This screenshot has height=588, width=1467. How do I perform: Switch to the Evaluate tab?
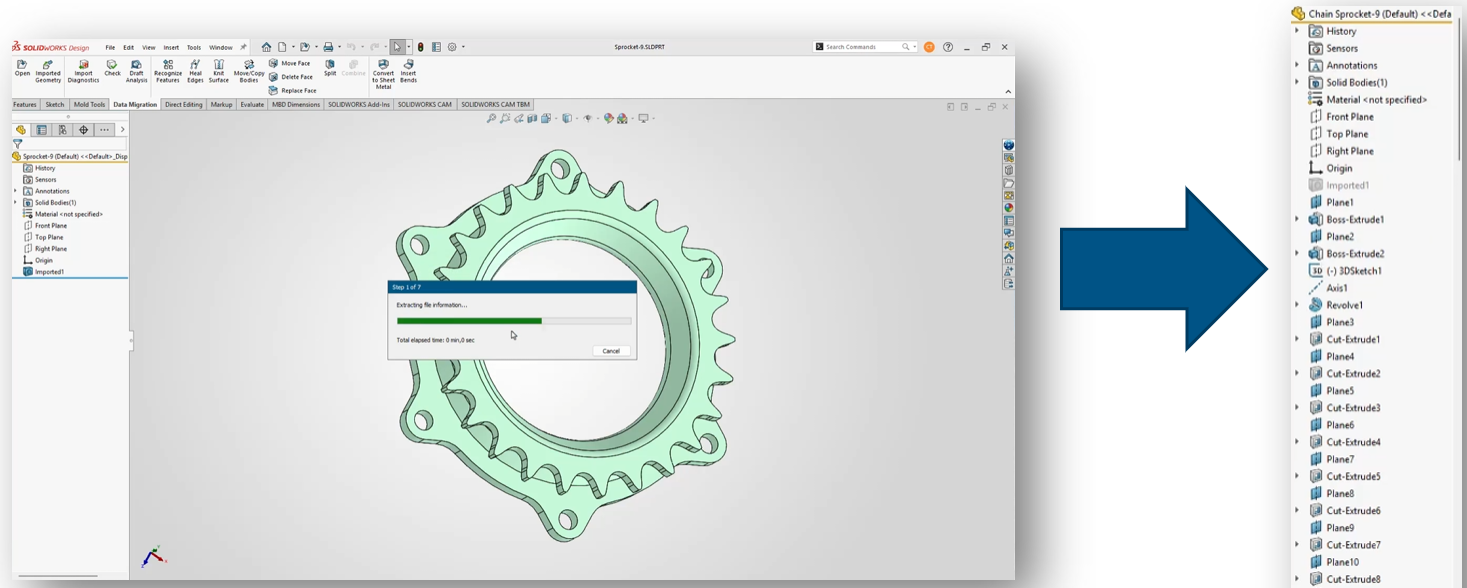252,104
